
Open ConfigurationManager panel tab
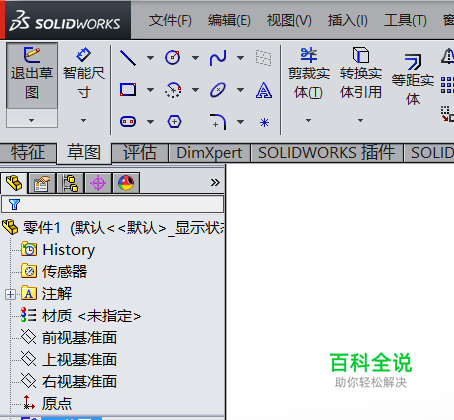click(x=70, y=183)
